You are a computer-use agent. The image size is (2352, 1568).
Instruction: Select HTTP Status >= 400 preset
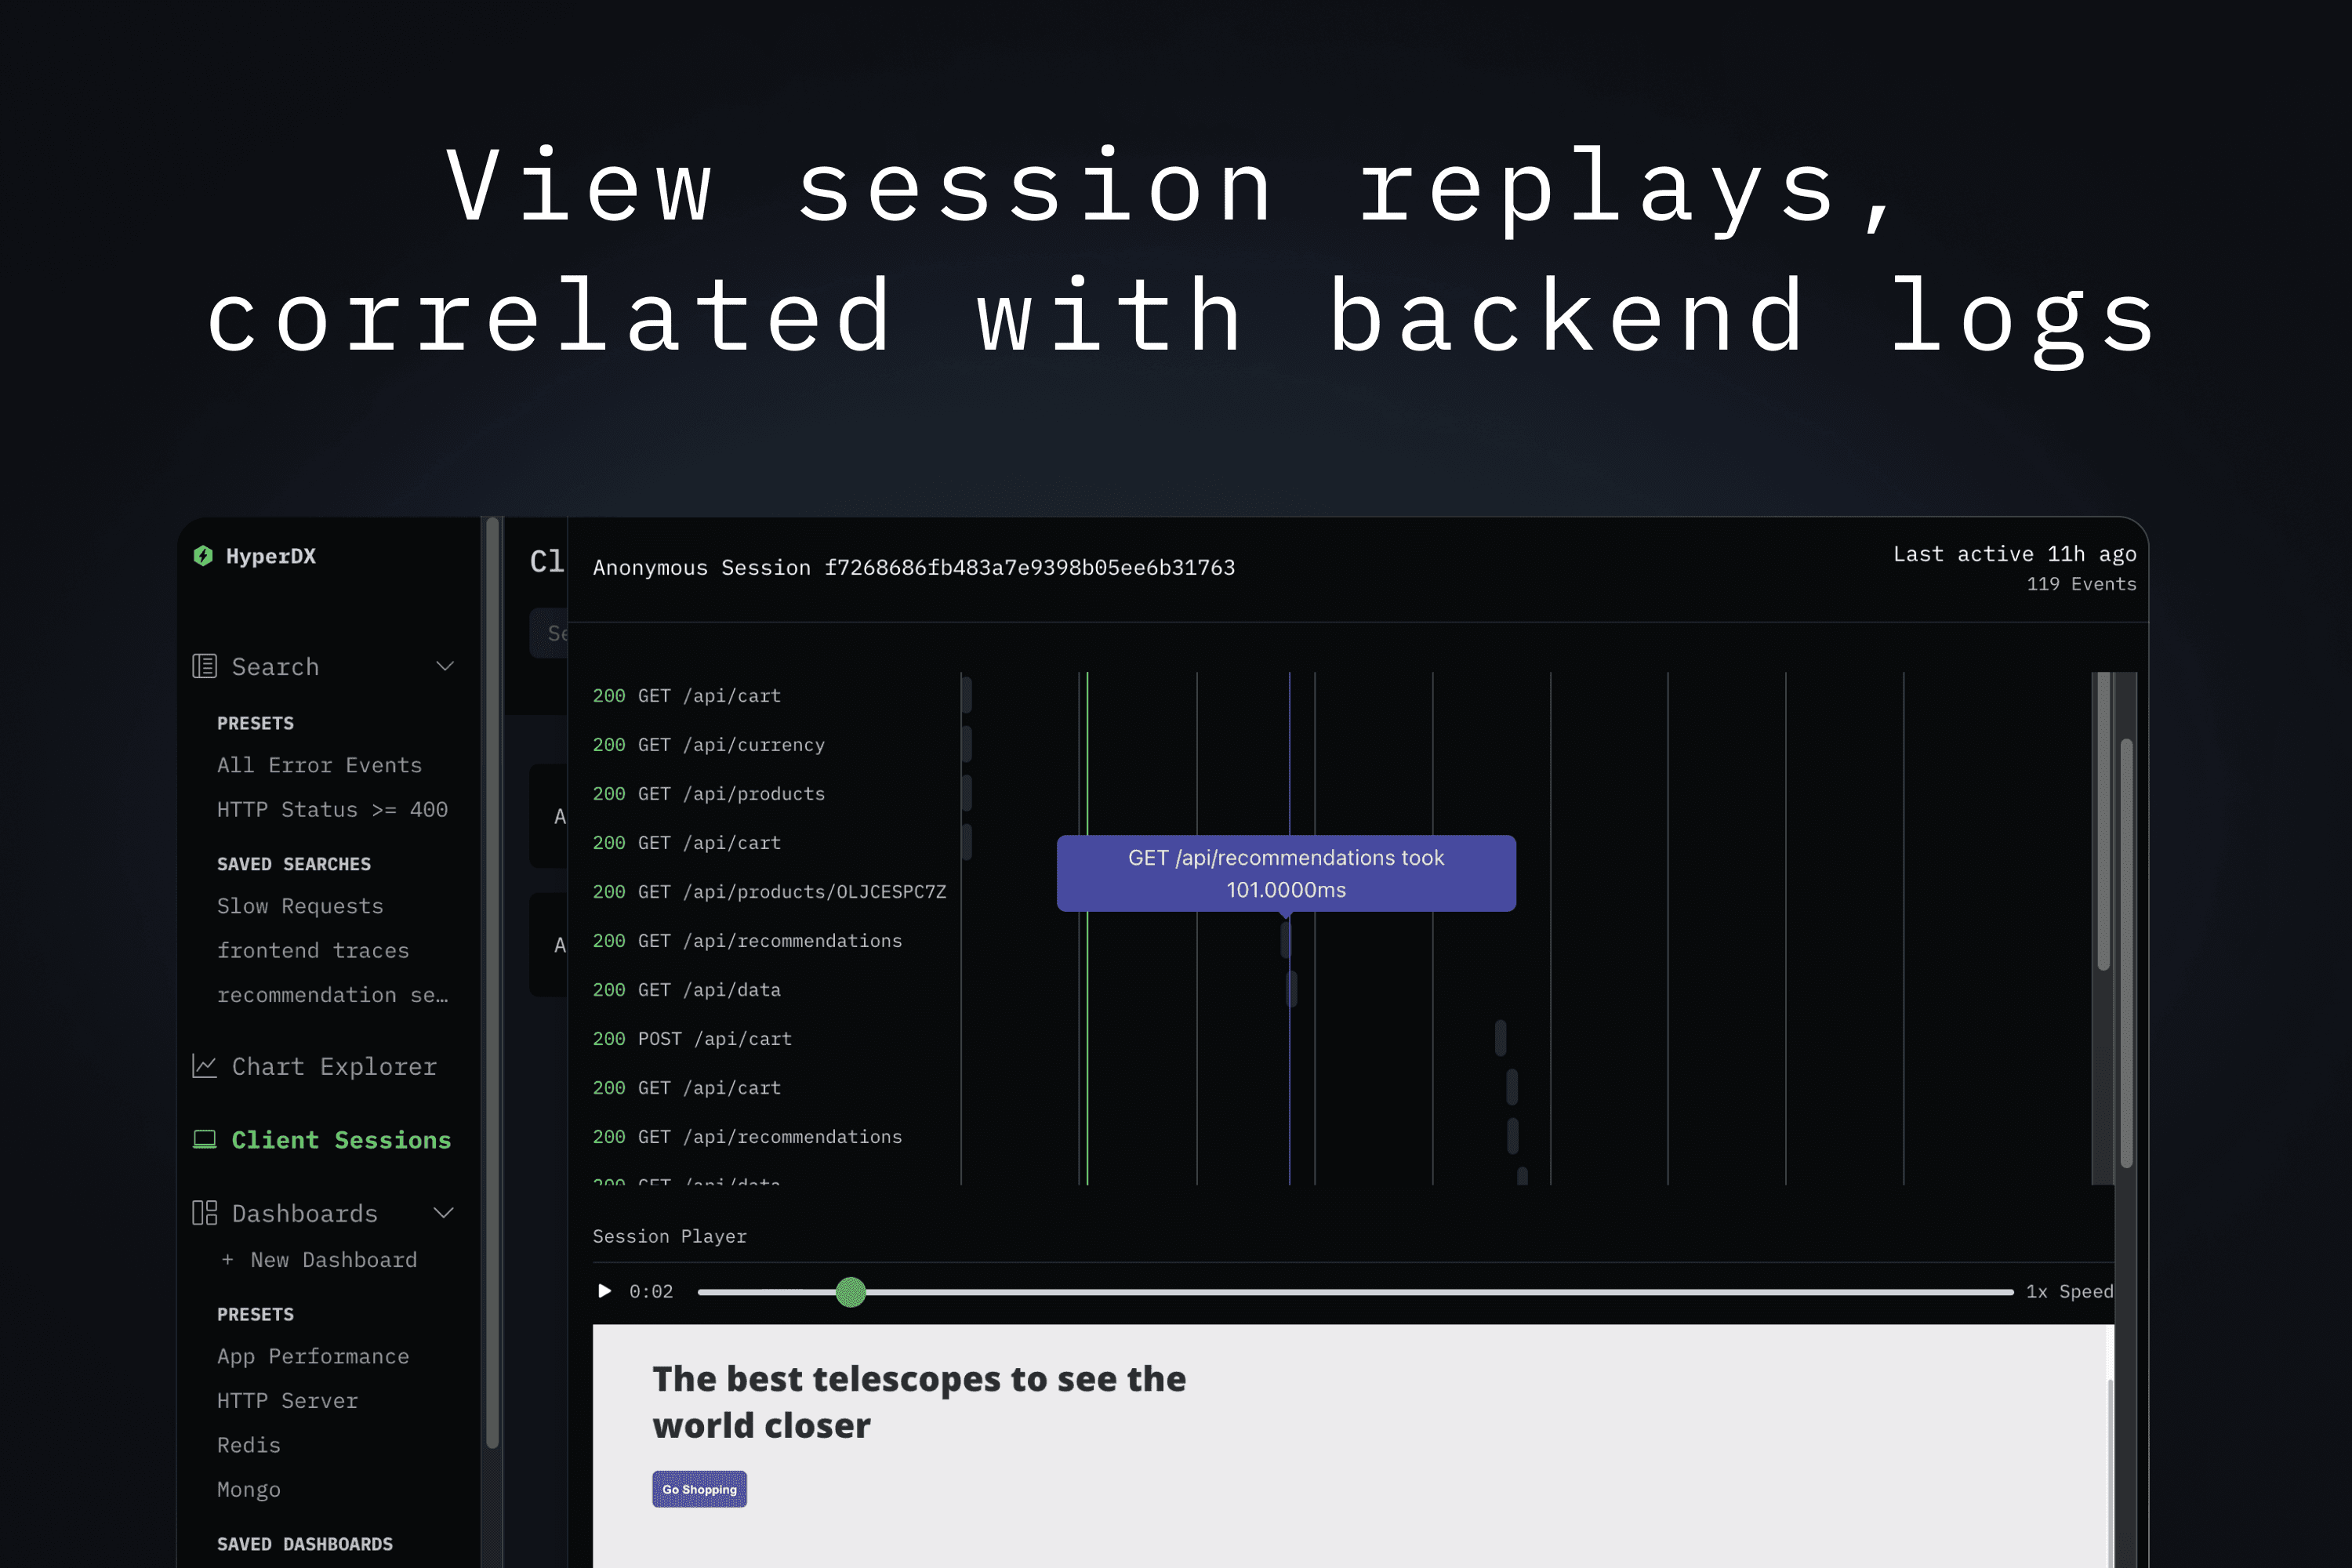[332, 810]
